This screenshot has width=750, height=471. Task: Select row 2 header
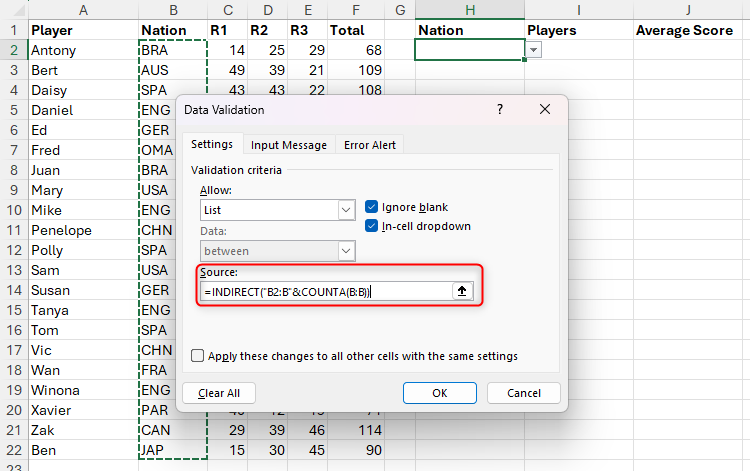[13, 50]
